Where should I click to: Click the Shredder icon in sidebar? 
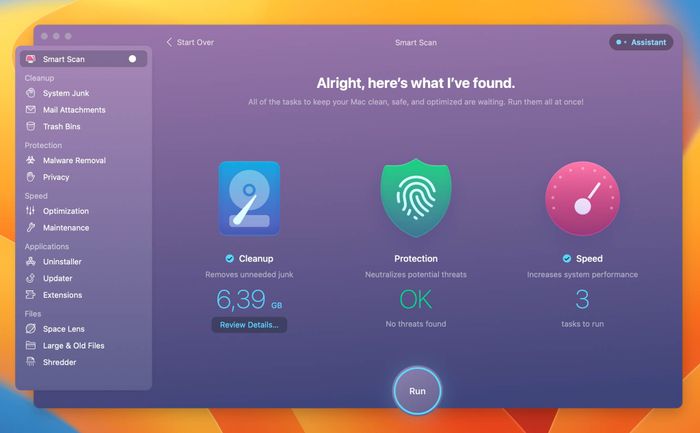pyautogui.click(x=30, y=362)
